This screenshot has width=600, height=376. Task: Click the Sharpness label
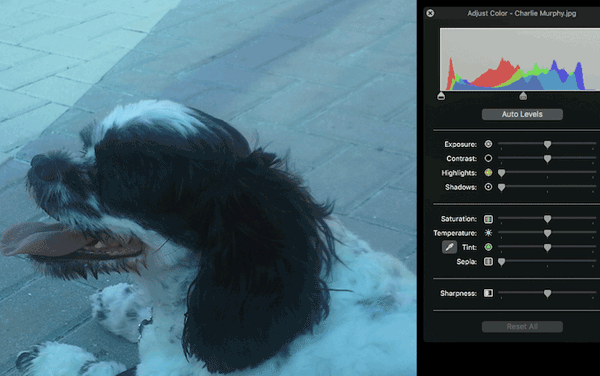coord(458,293)
